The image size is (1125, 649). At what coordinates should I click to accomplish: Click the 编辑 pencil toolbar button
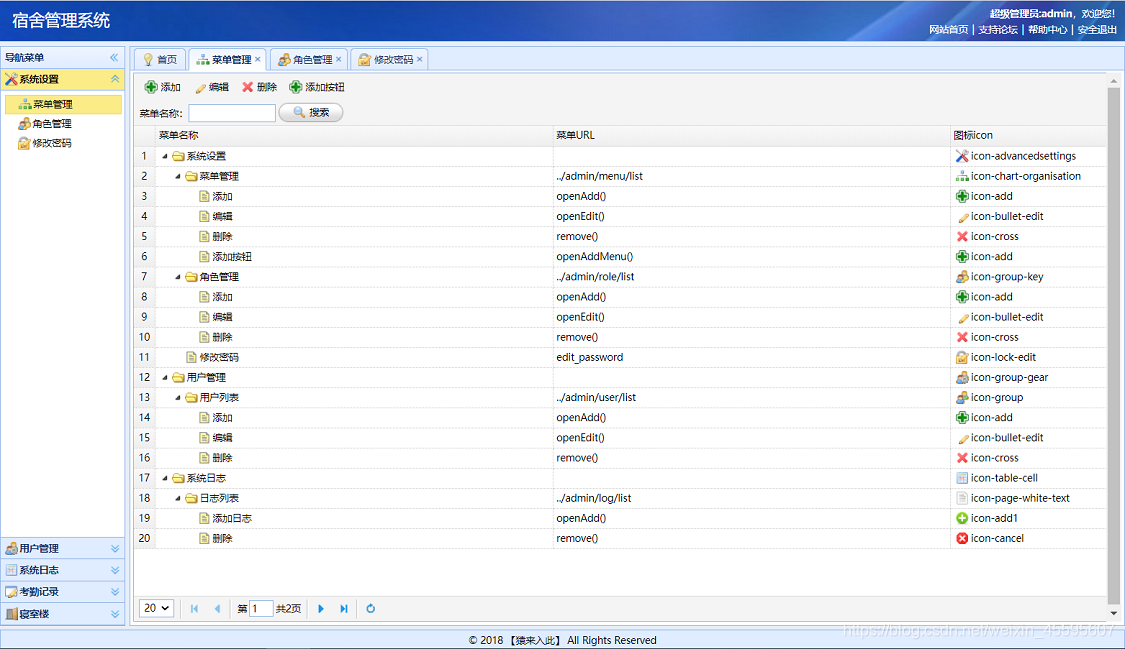212,87
